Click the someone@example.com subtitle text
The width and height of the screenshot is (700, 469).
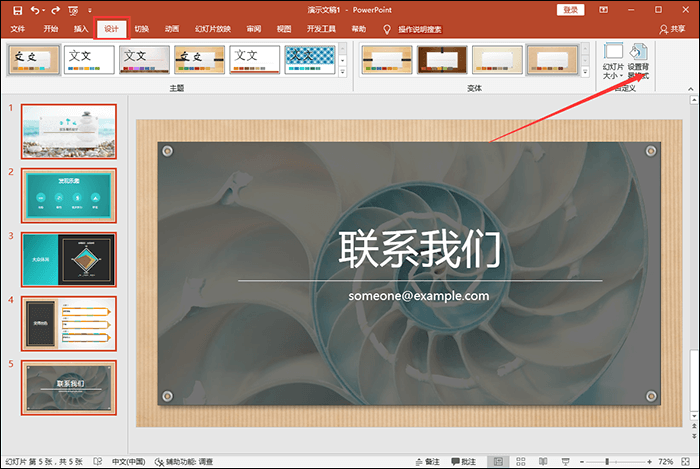(419, 296)
